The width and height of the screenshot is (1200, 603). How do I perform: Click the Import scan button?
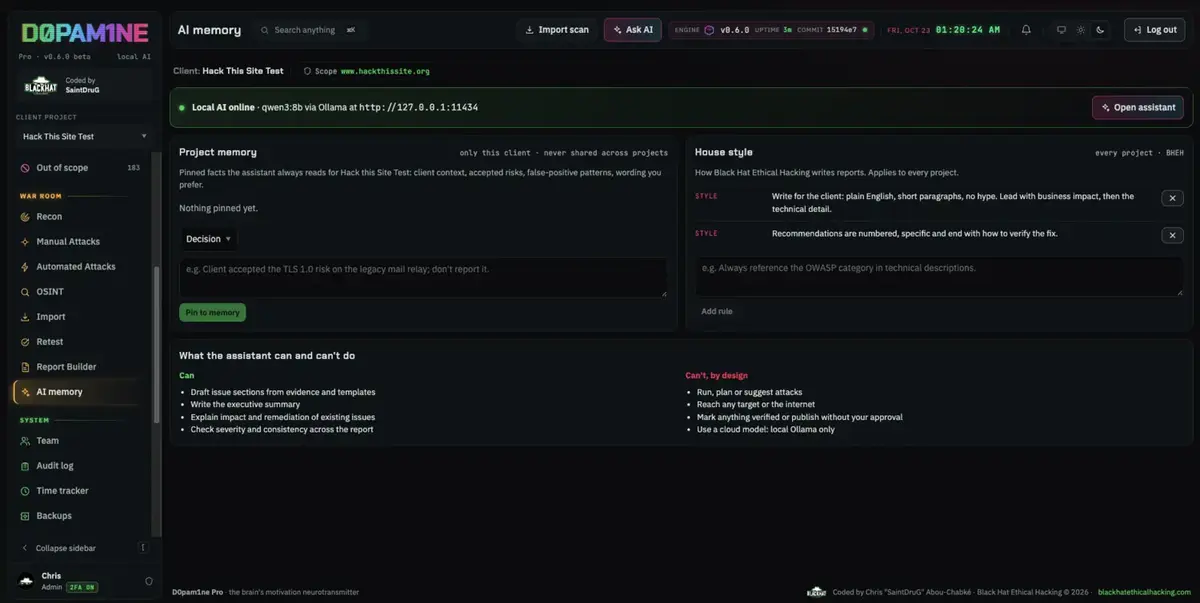click(558, 30)
